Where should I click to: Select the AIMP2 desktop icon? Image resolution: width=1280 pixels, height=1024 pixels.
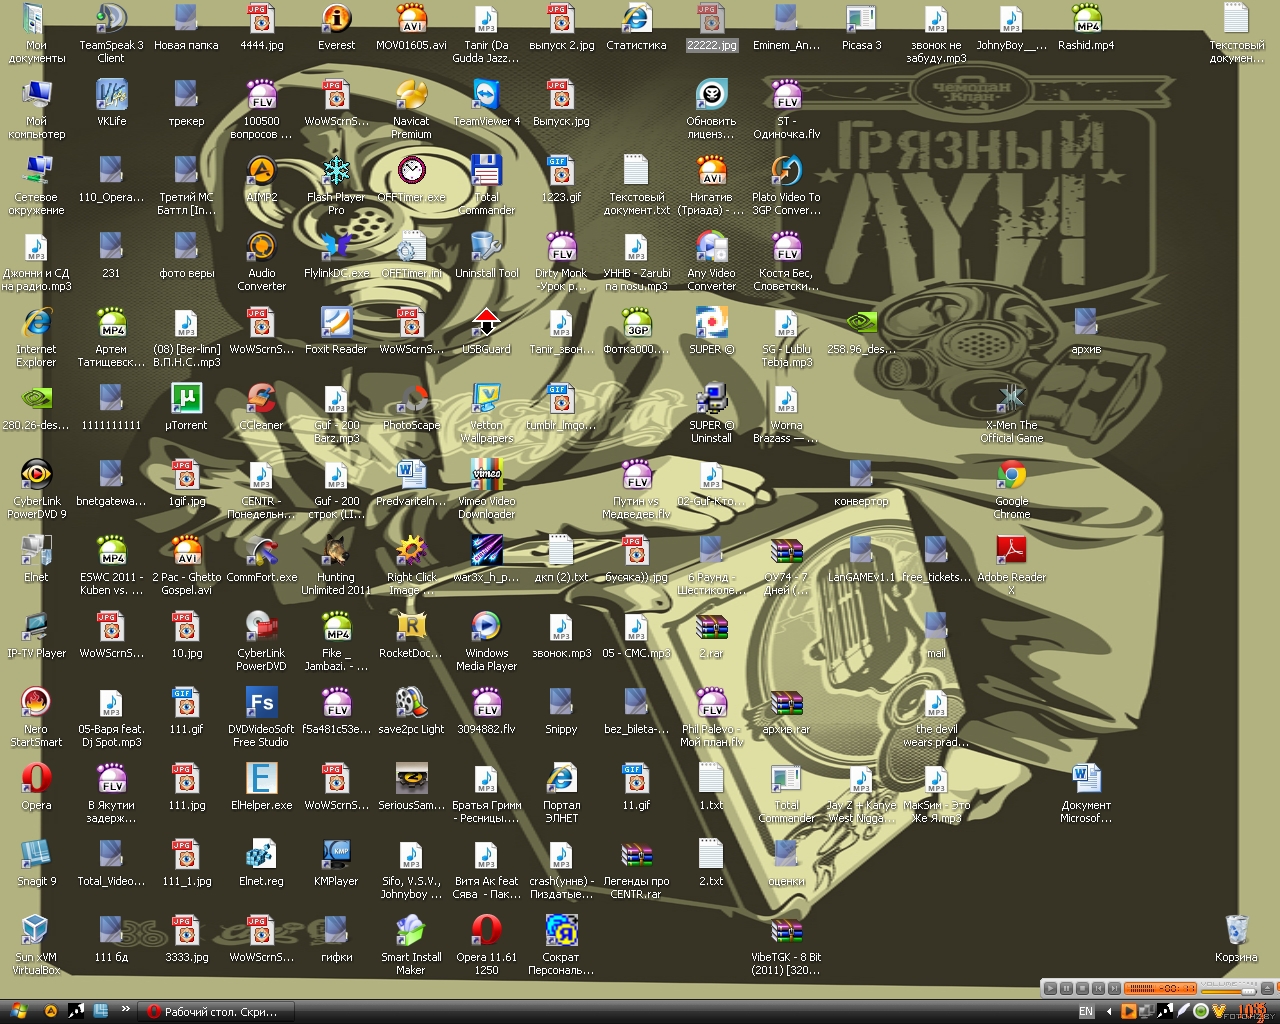pos(261,179)
